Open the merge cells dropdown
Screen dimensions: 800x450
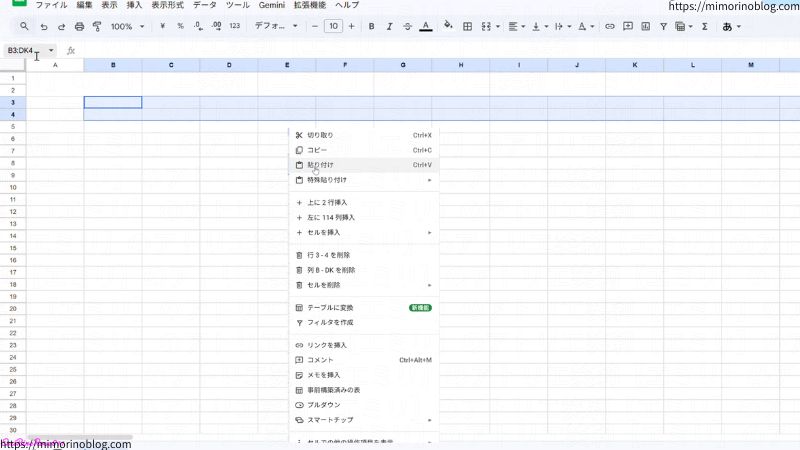click(490, 27)
